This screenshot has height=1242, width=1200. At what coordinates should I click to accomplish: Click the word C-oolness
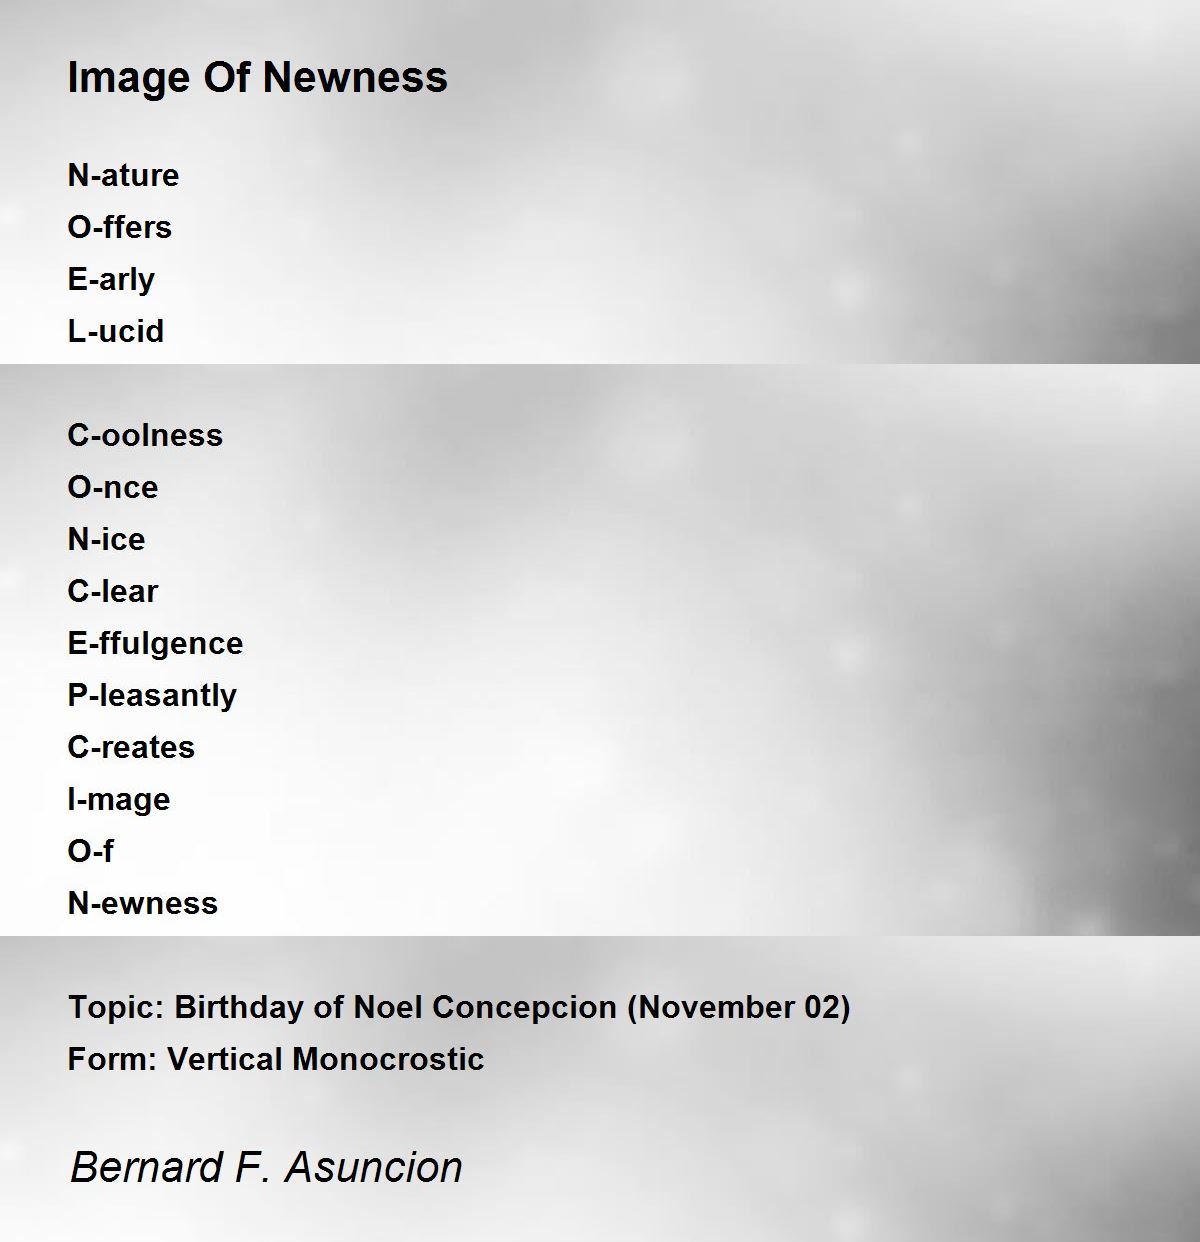(x=145, y=435)
